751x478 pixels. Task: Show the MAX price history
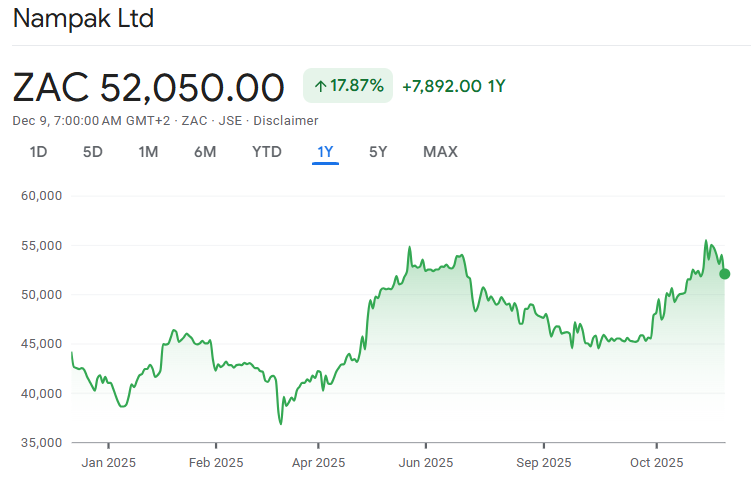point(440,152)
